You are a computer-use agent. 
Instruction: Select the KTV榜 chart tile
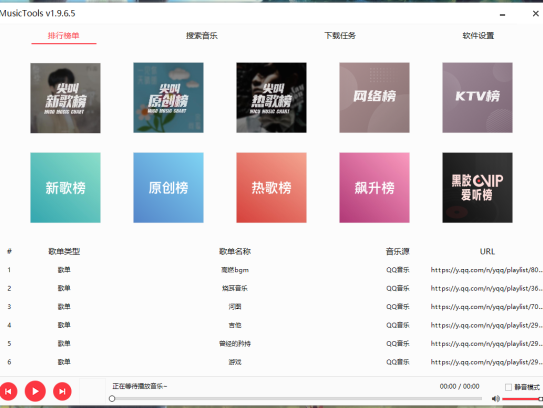tap(478, 98)
